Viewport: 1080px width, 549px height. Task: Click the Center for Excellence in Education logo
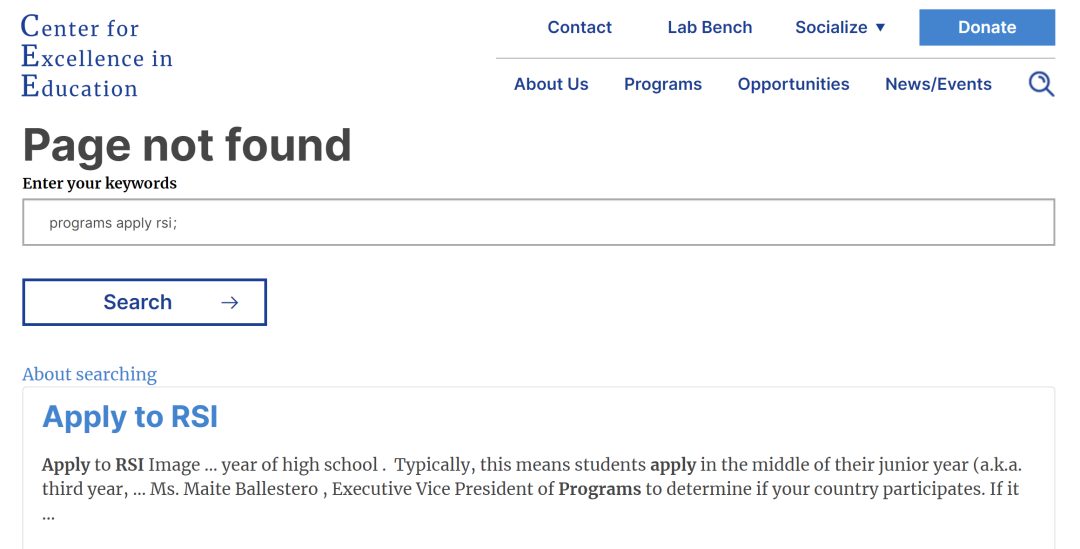click(96, 56)
